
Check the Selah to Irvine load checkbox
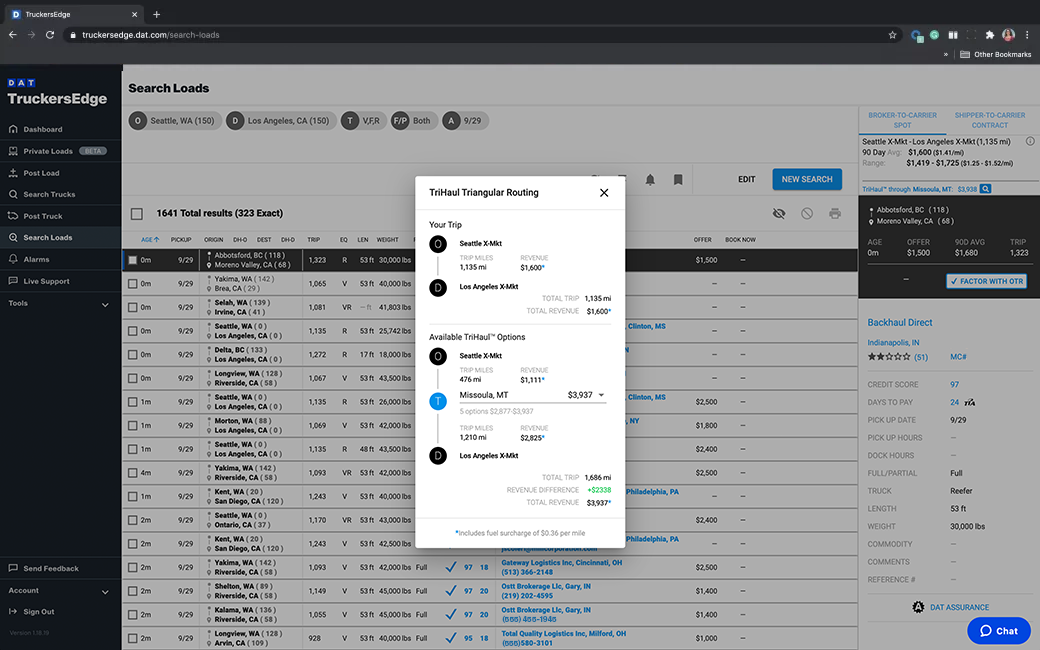[133, 308]
